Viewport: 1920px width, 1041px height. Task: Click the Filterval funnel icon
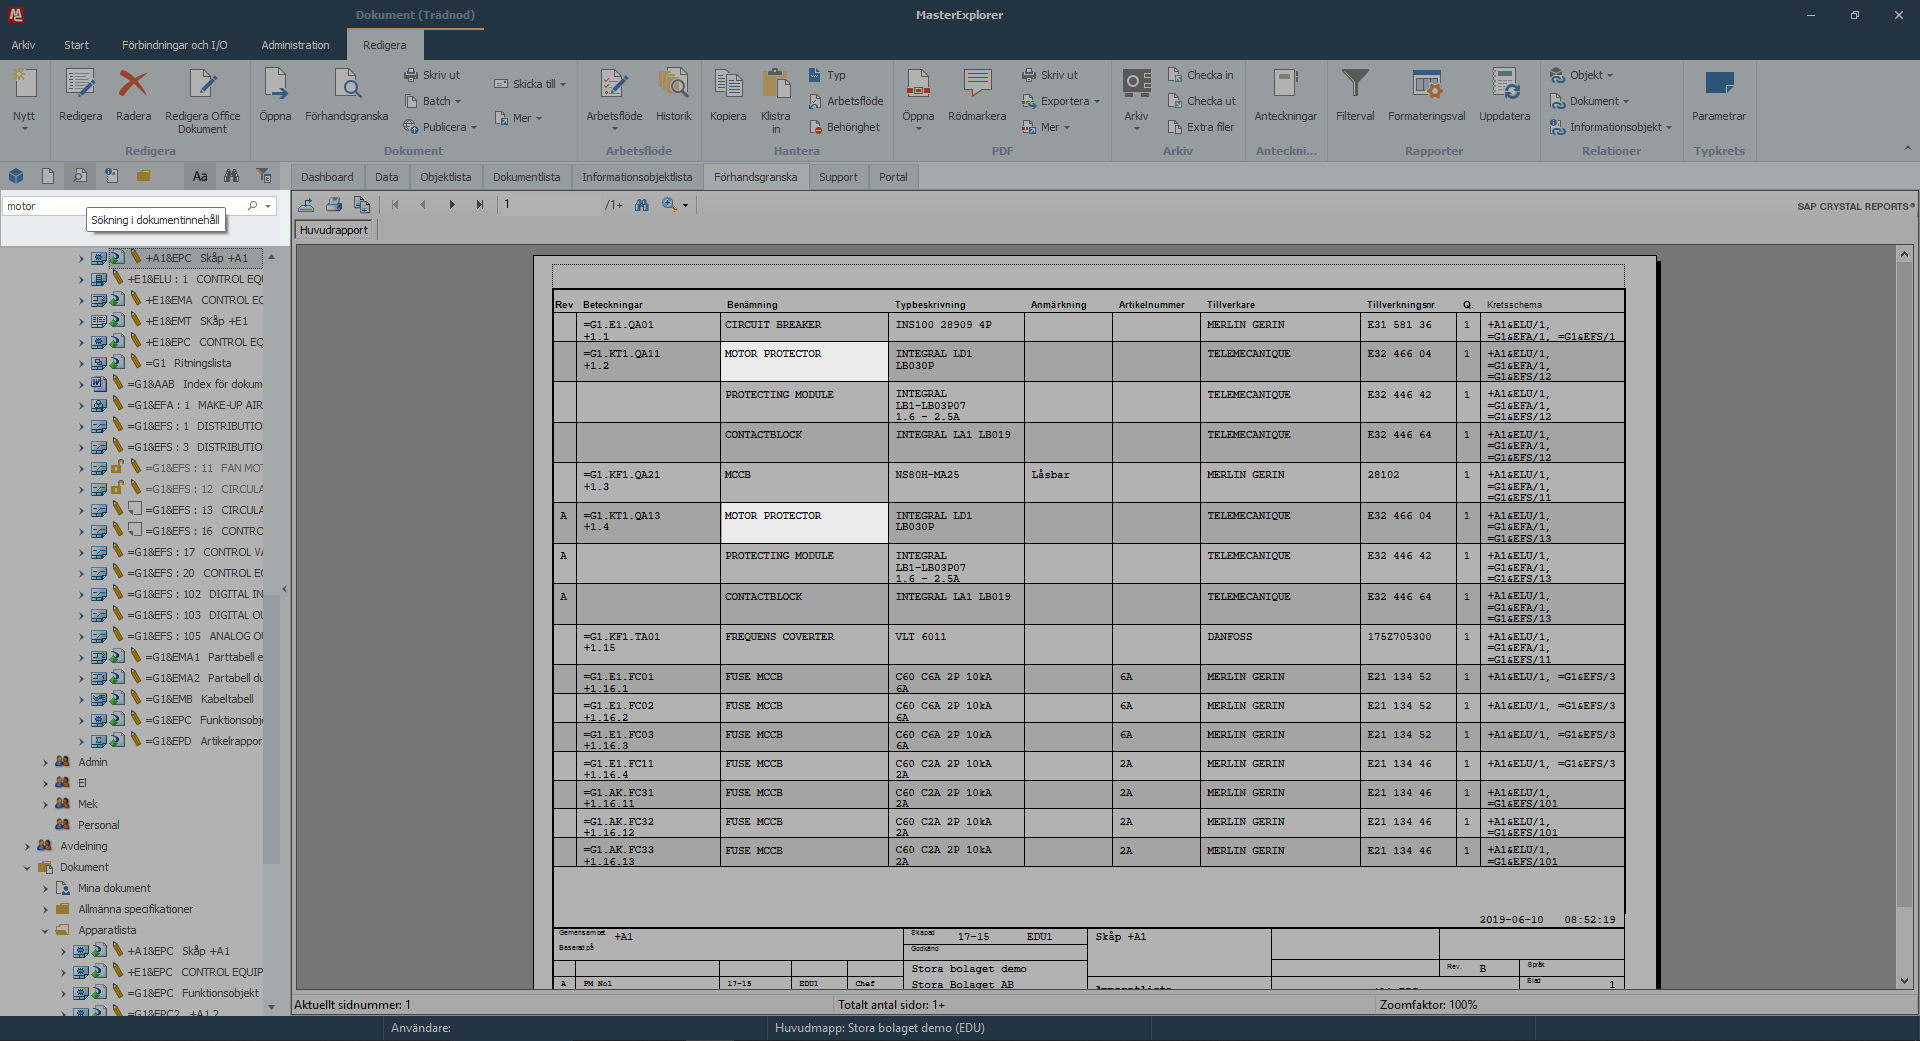(x=1355, y=85)
